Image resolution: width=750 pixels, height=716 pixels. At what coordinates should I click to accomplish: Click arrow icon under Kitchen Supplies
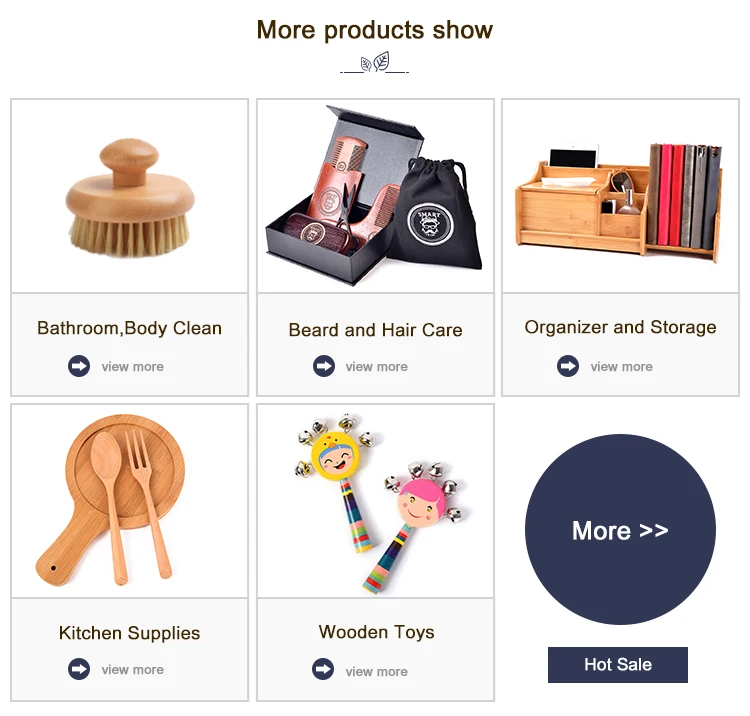79,669
